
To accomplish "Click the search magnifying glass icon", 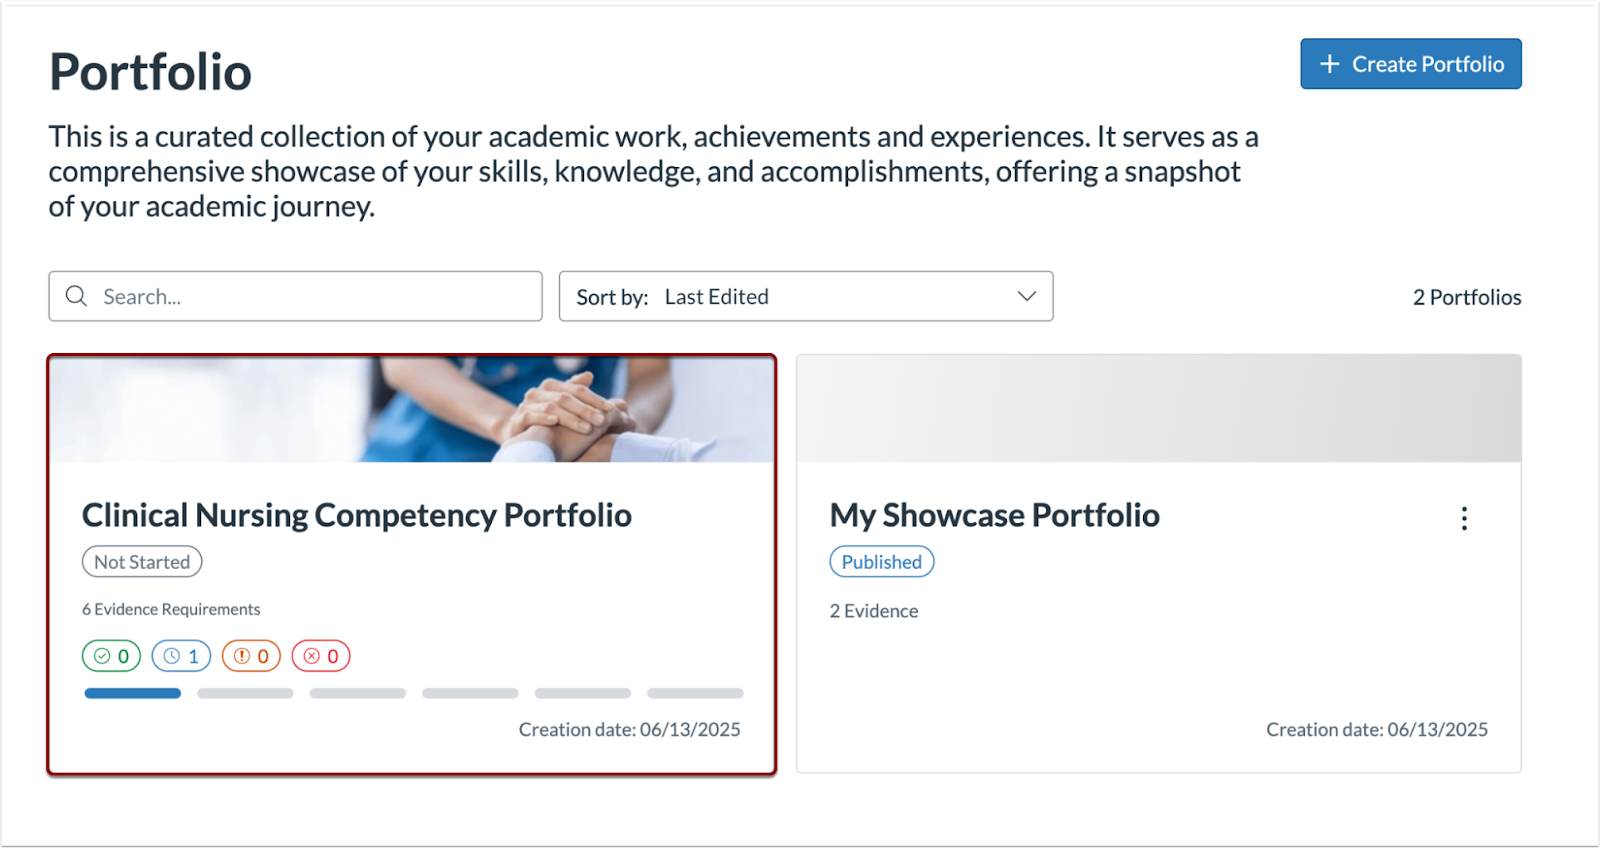I will [76, 296].
